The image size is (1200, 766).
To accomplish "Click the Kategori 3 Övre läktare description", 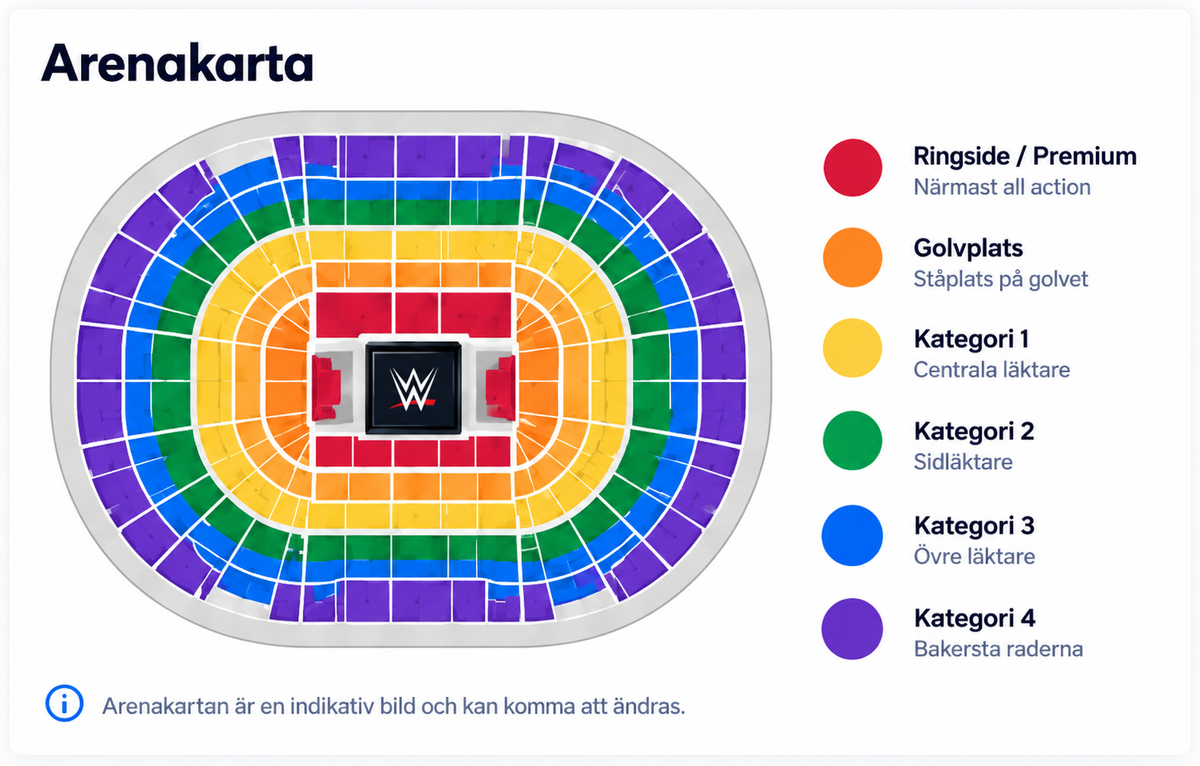I will [x=974, y=556].
